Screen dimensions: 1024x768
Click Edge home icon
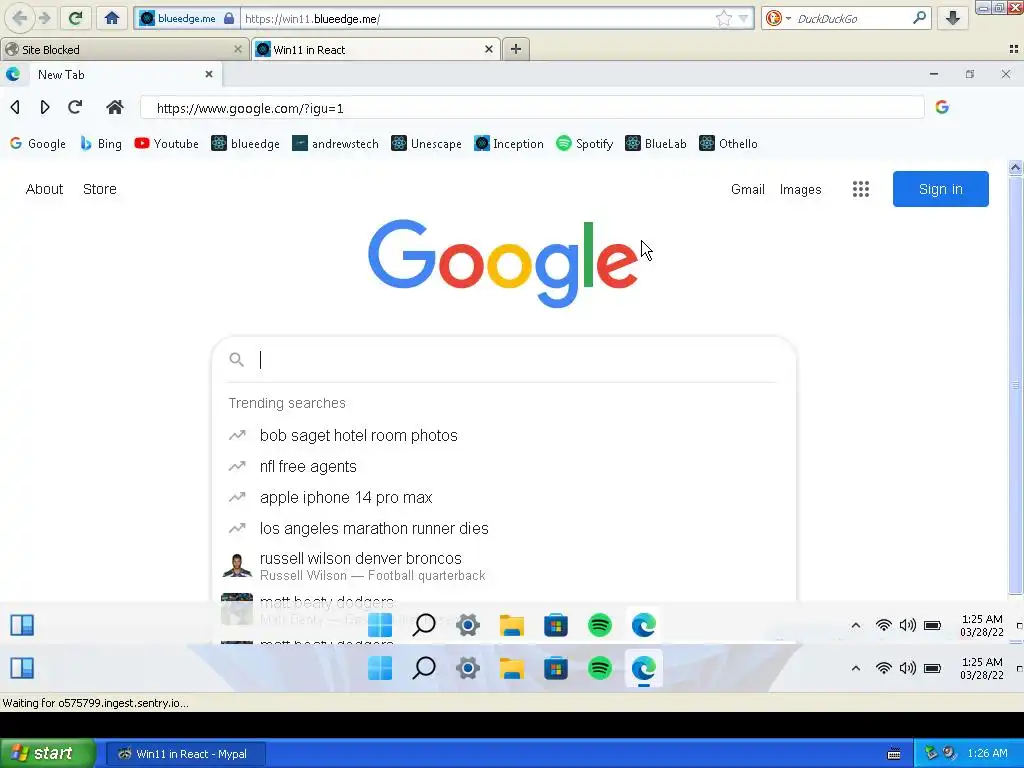pos(115,107)
